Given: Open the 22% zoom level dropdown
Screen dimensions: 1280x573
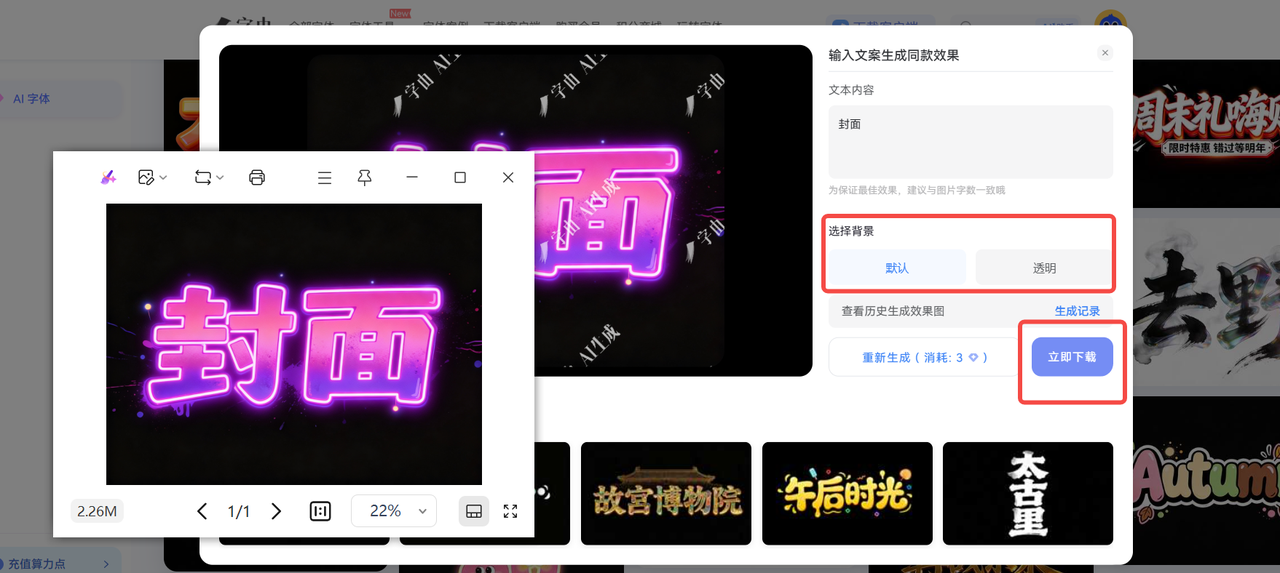Looking at the screenshot, I should point(394,511).
